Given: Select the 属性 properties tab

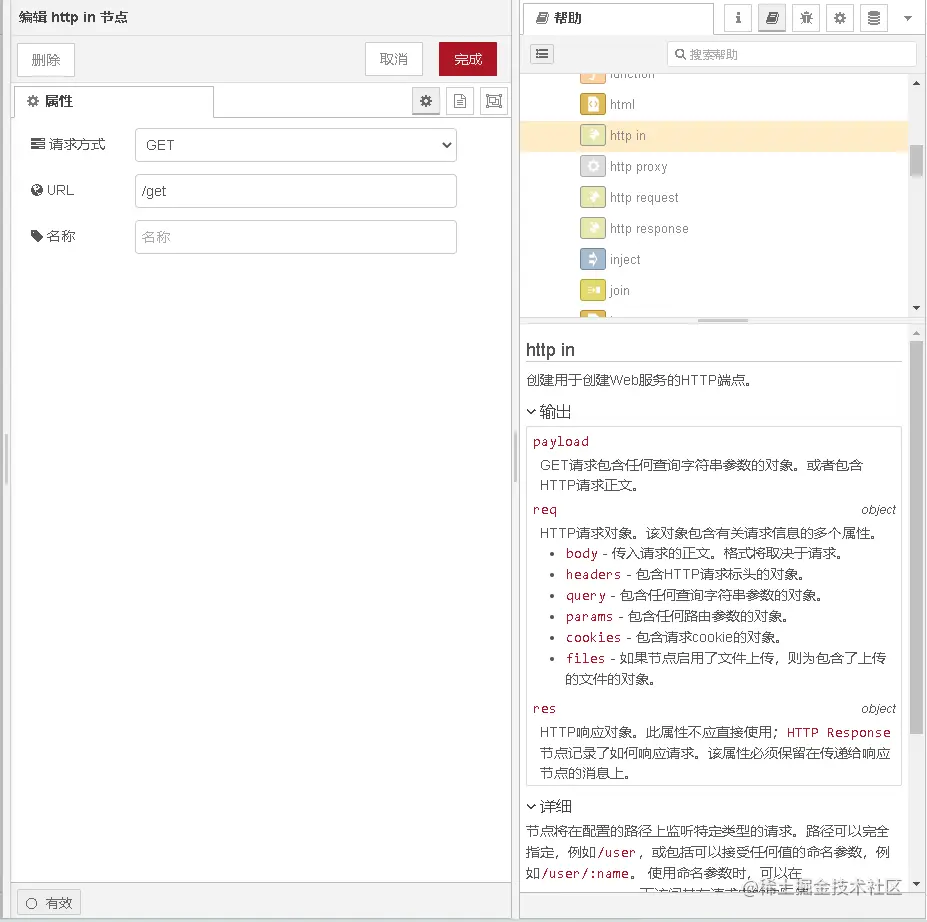Looking at the screenshot, I should 114,102.
